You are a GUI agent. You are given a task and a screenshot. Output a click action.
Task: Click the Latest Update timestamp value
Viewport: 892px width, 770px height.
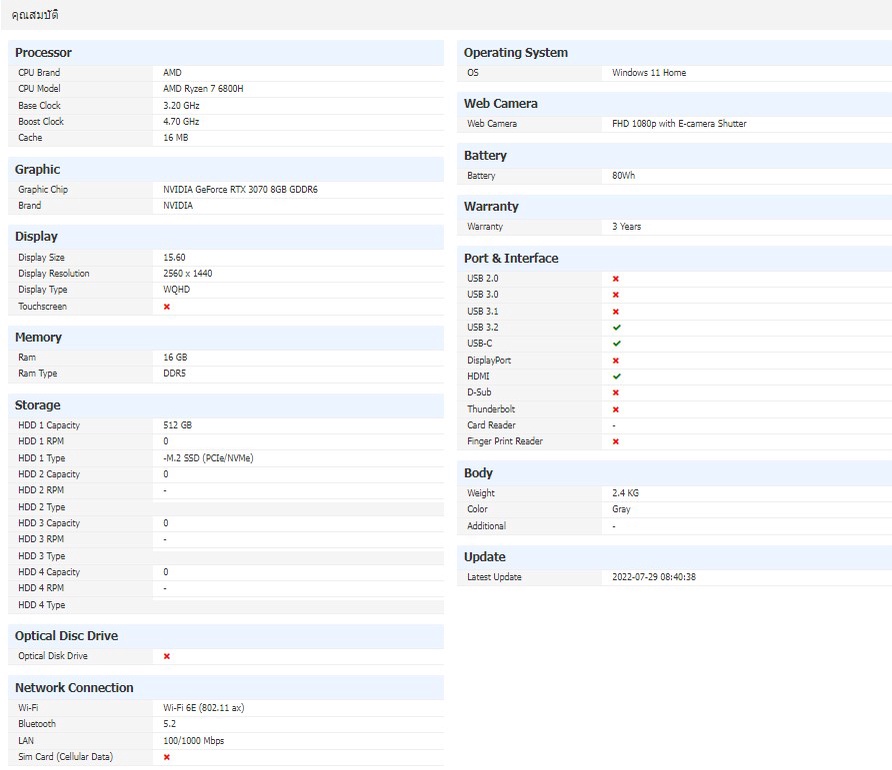(654, 578)
